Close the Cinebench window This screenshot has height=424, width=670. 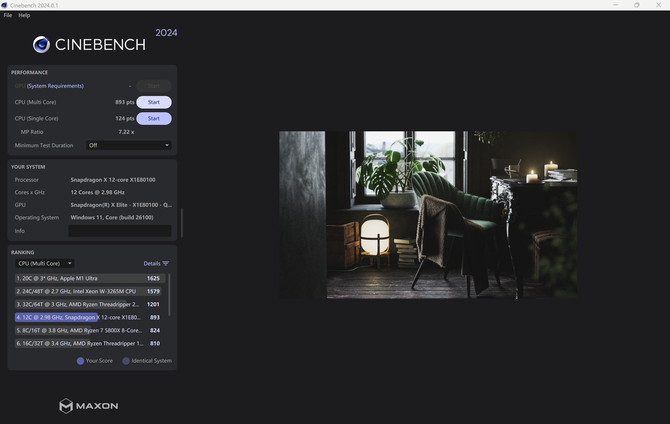pyautogui.click(x=658, y=5)
